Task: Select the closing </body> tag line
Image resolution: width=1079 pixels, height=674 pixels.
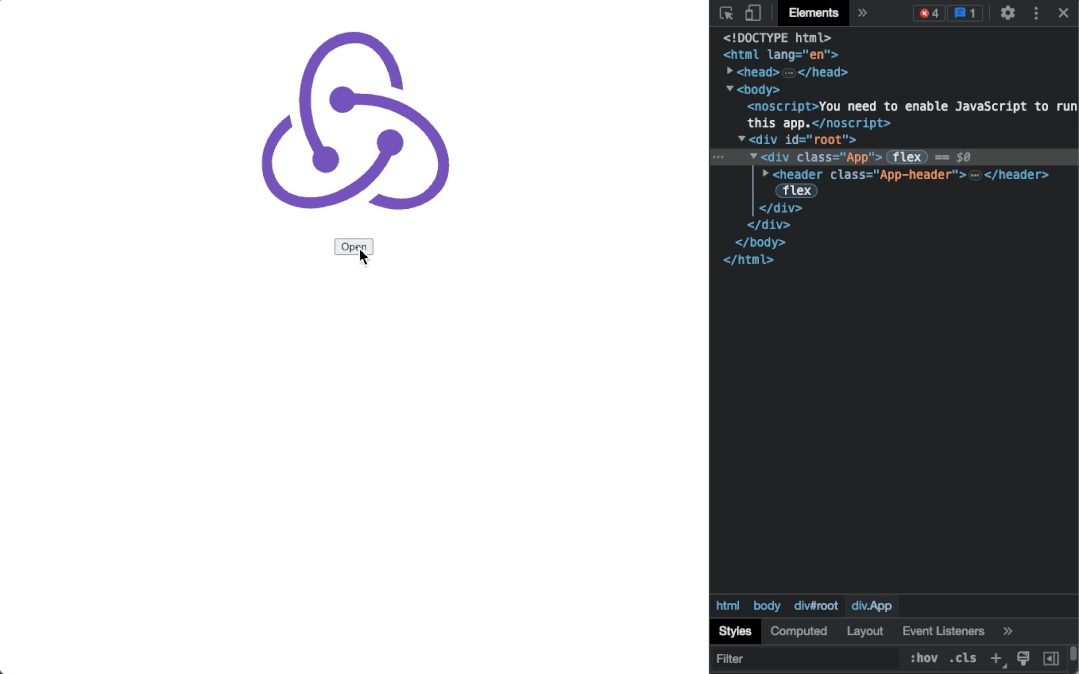Action: point(760,242)
